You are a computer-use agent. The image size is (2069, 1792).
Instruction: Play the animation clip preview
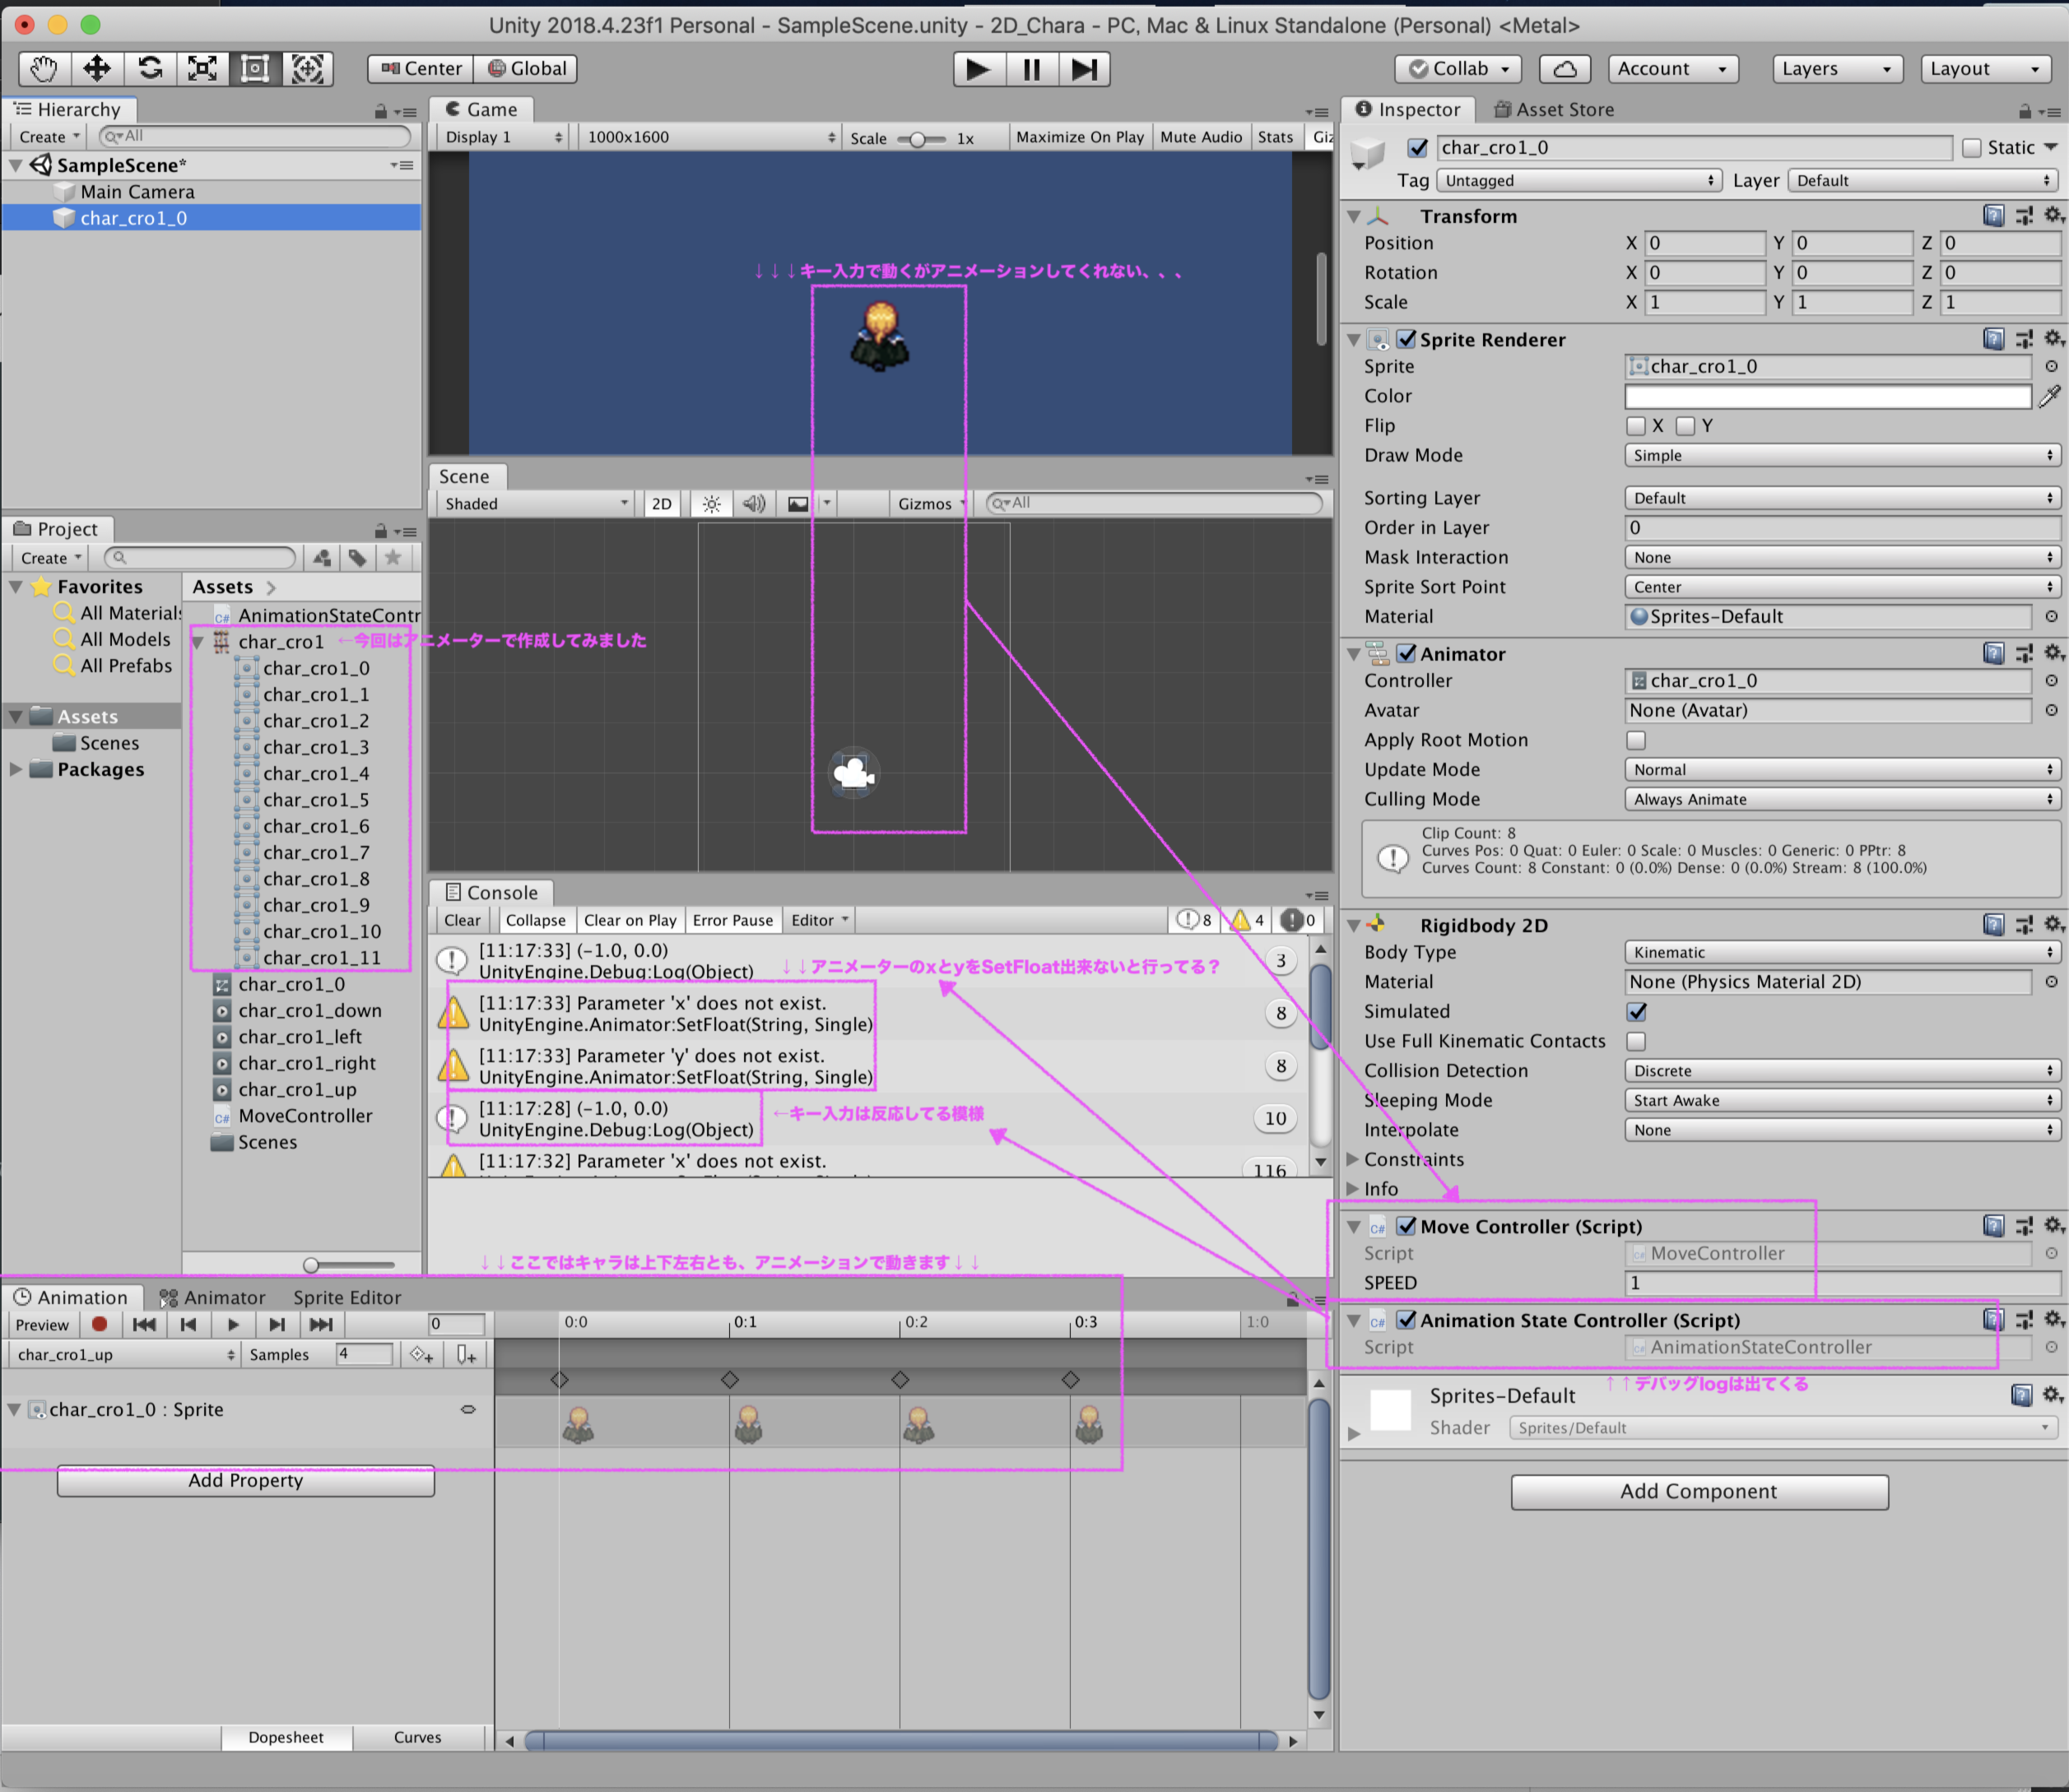coord(233,1324)
